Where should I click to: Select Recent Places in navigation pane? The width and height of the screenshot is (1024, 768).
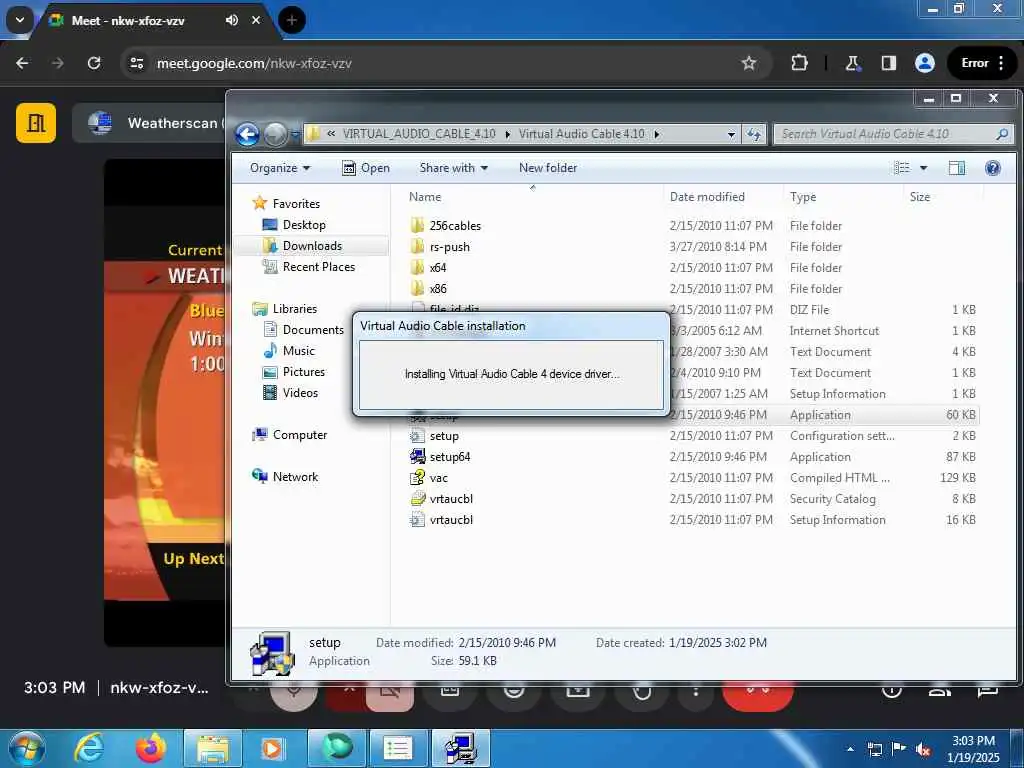(x=308, y=267)
